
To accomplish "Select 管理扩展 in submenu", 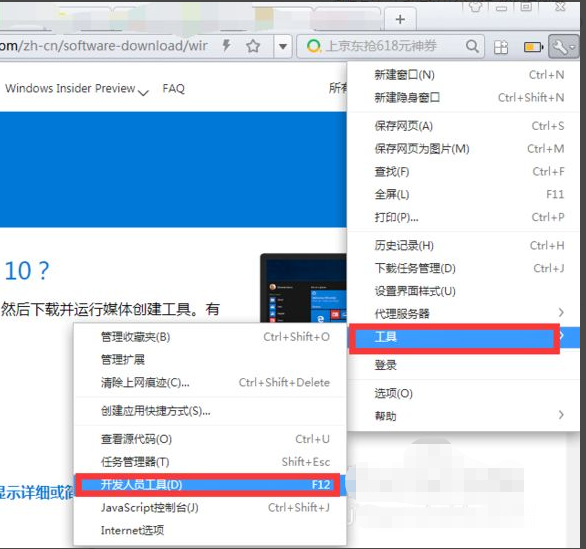I will 210,360.
